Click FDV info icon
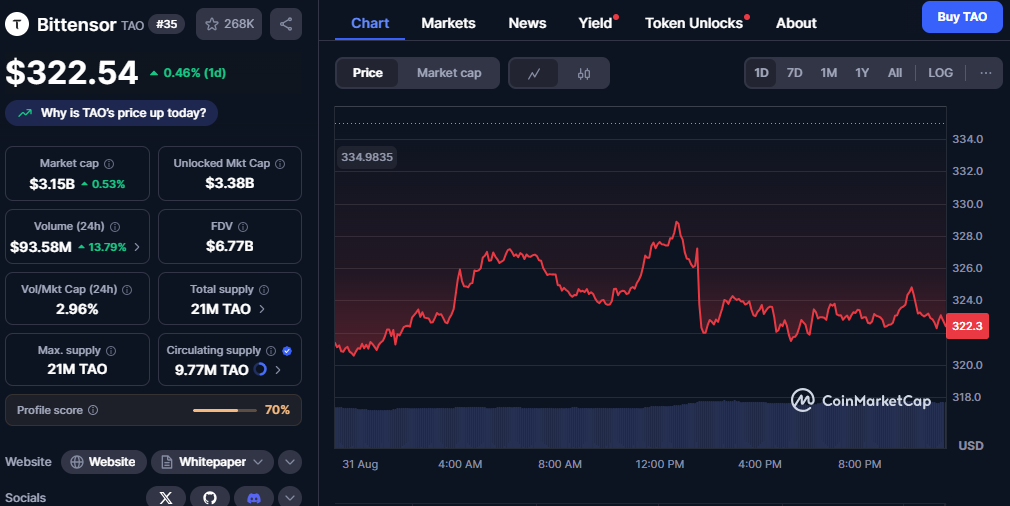 (x=243, y=227)
